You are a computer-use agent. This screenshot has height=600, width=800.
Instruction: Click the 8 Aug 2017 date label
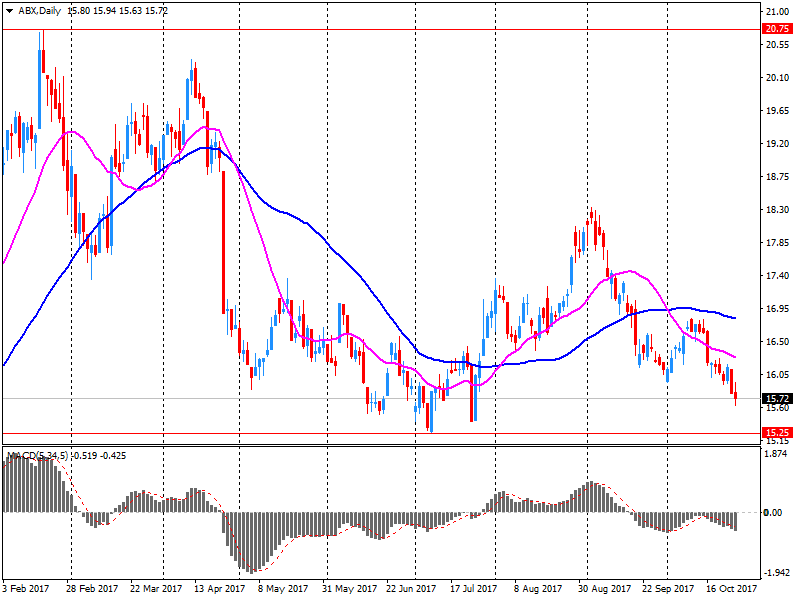pos(538,589)
